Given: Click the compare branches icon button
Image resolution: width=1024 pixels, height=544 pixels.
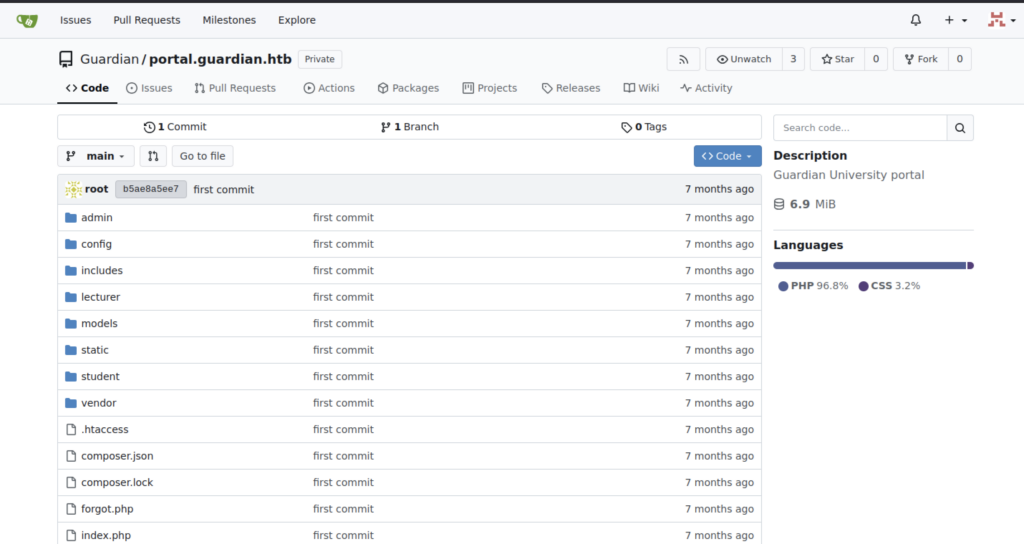Looking at the screenshot, I should [x=153, y=156].
